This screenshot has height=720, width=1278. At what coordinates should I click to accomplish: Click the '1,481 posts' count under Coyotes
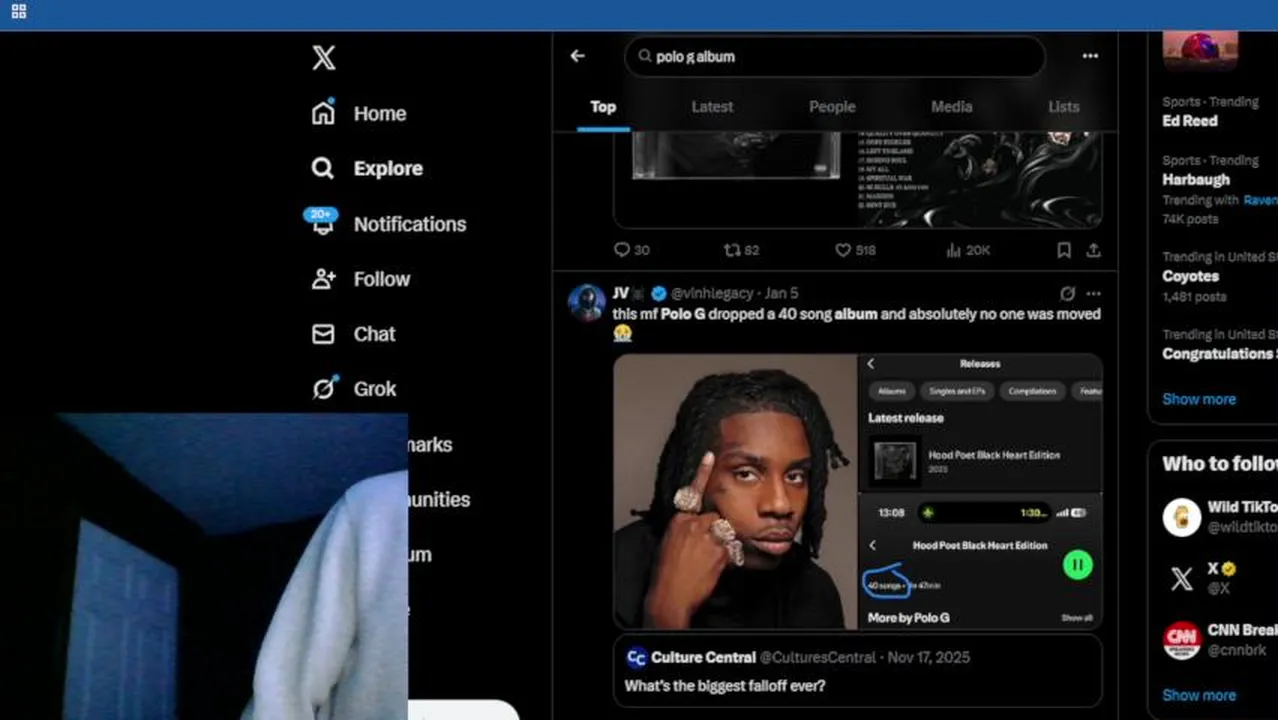[x=1194, y=297]
